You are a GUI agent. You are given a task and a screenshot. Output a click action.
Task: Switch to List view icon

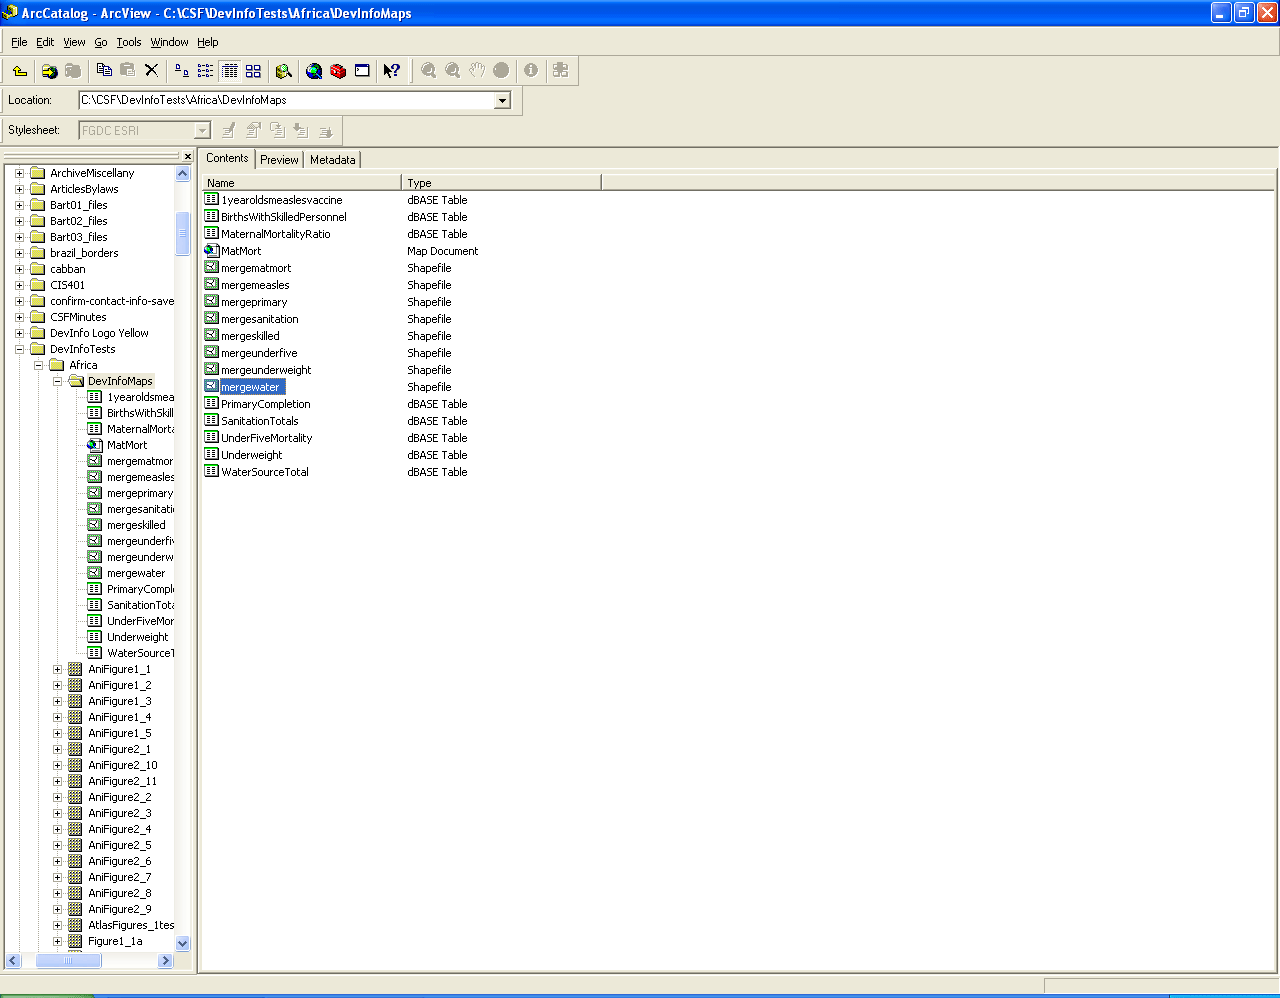click(205, 70)
